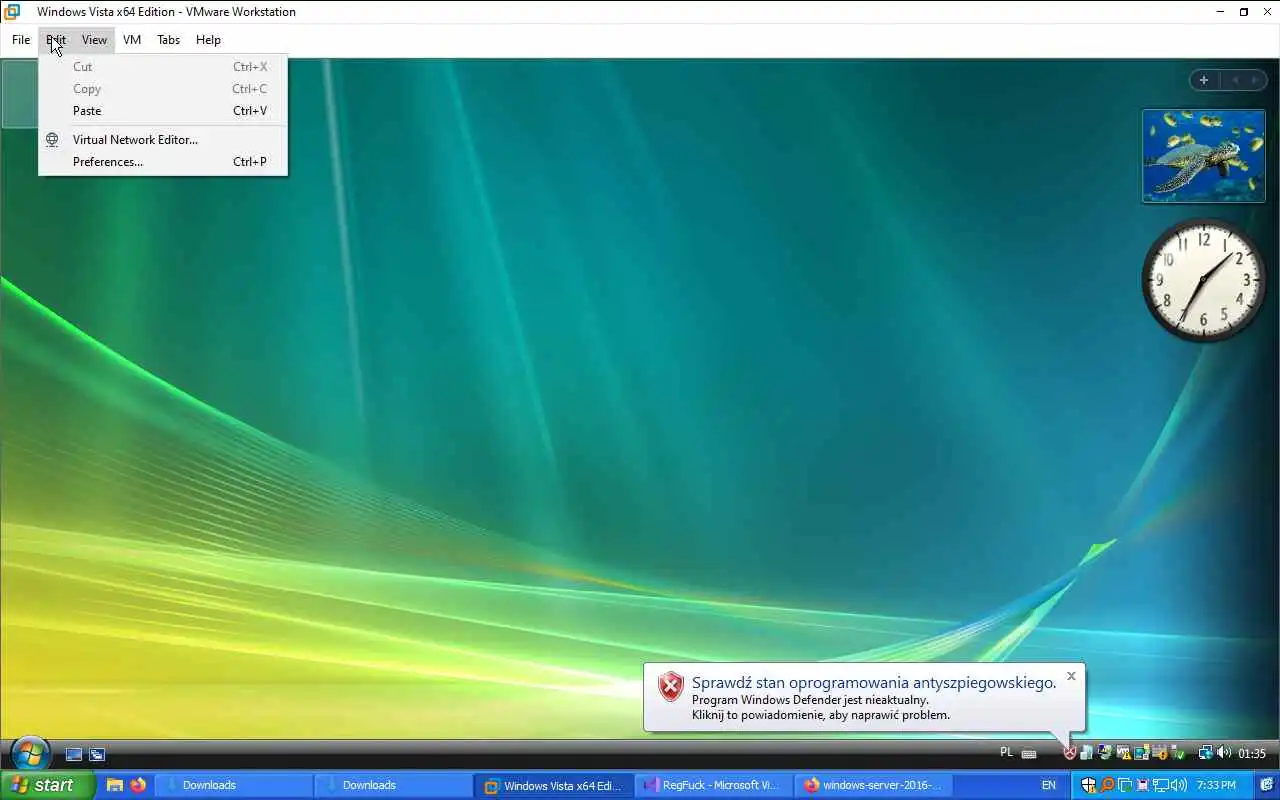Click the sea turtle slideshow gadget

coord(1204,156)
